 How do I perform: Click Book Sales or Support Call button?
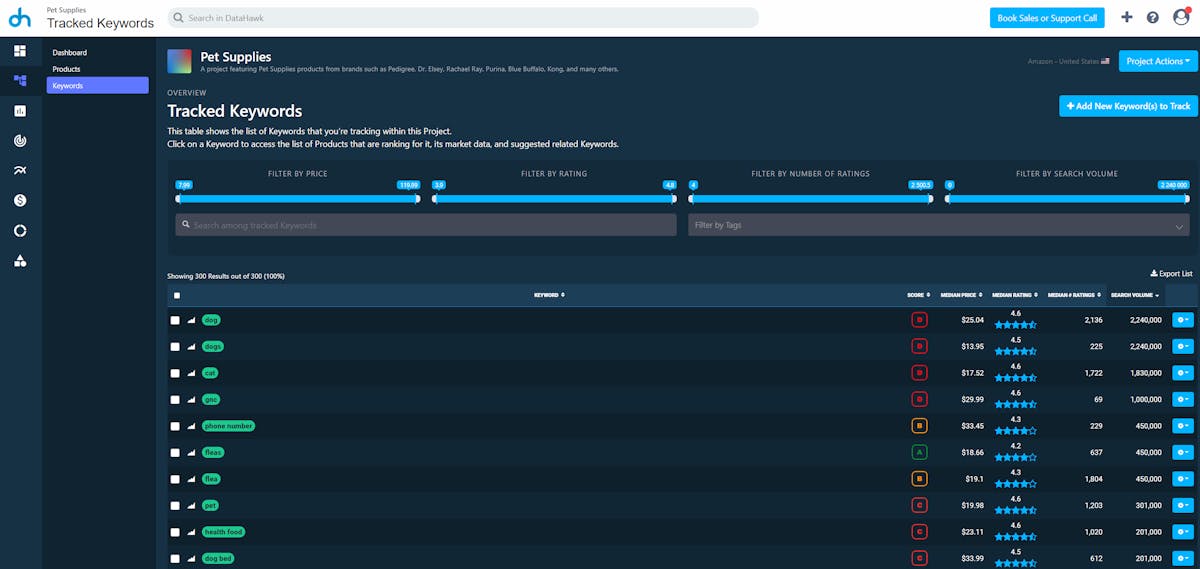pos(1048,17)
